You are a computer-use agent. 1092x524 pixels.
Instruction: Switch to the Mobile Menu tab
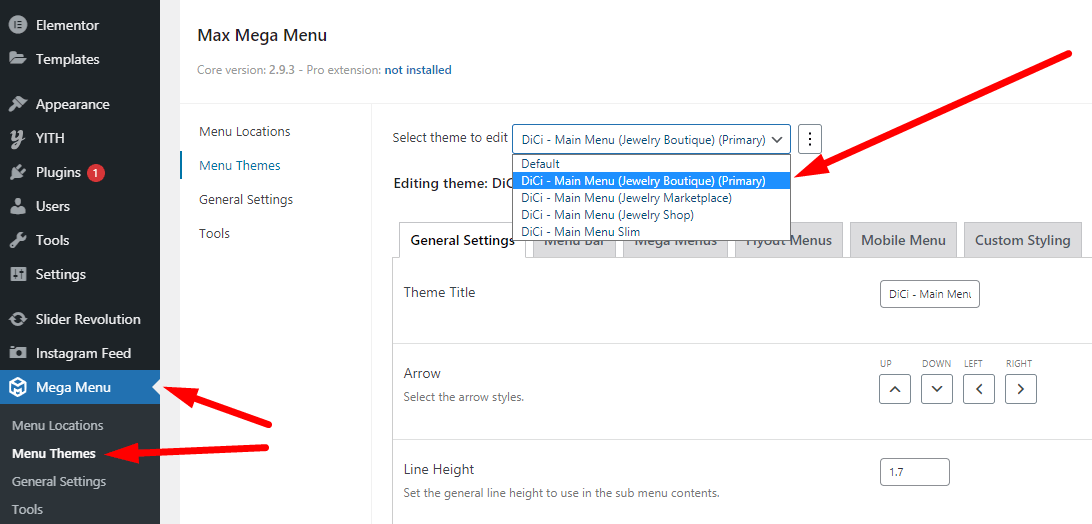(x=903, y=240)
